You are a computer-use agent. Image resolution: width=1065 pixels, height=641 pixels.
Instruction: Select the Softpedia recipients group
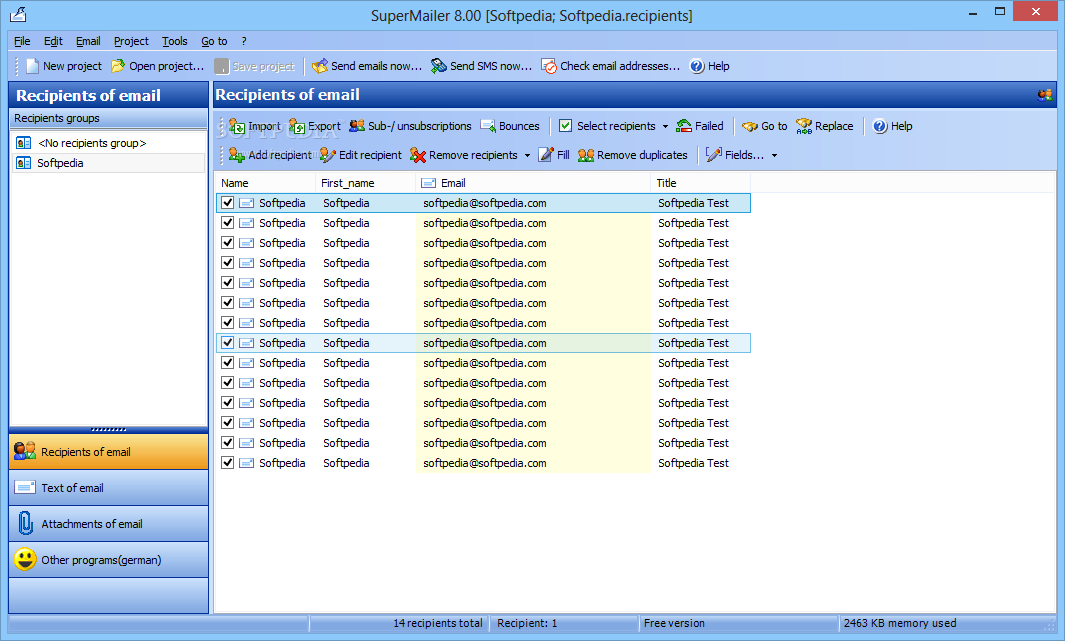[x=109, y=163]
